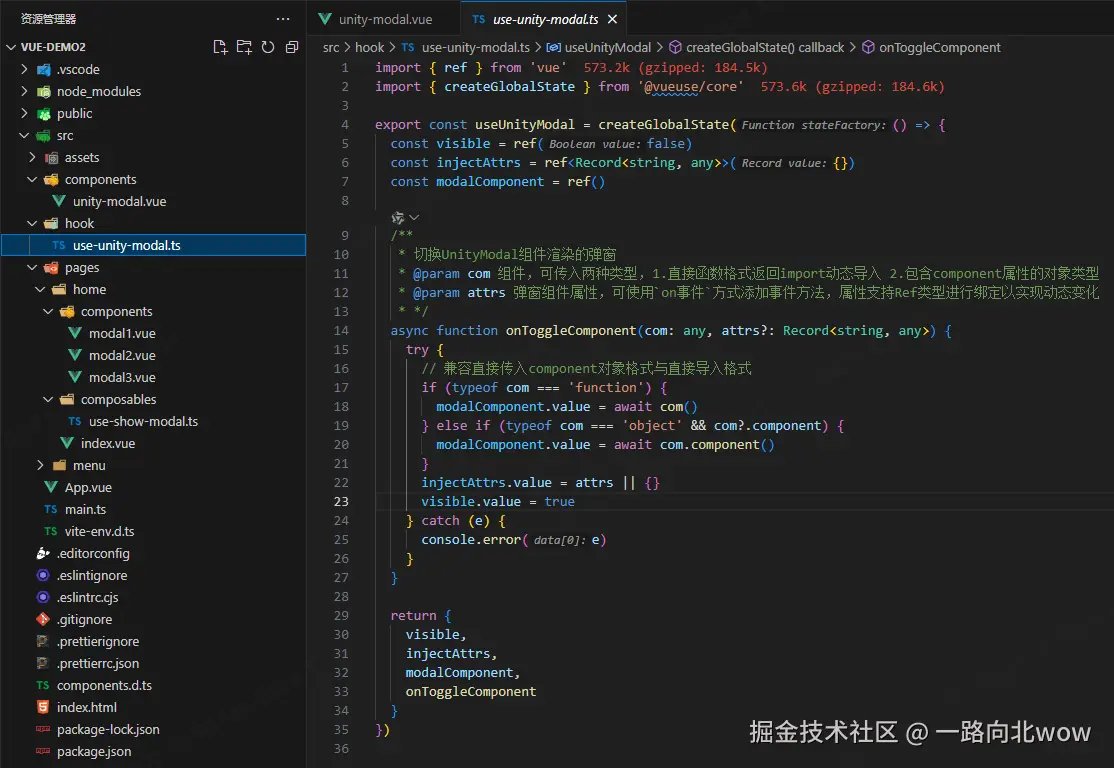
Task: Place cursor on 'visible.value = true' line
Action: tap(497, 502)
